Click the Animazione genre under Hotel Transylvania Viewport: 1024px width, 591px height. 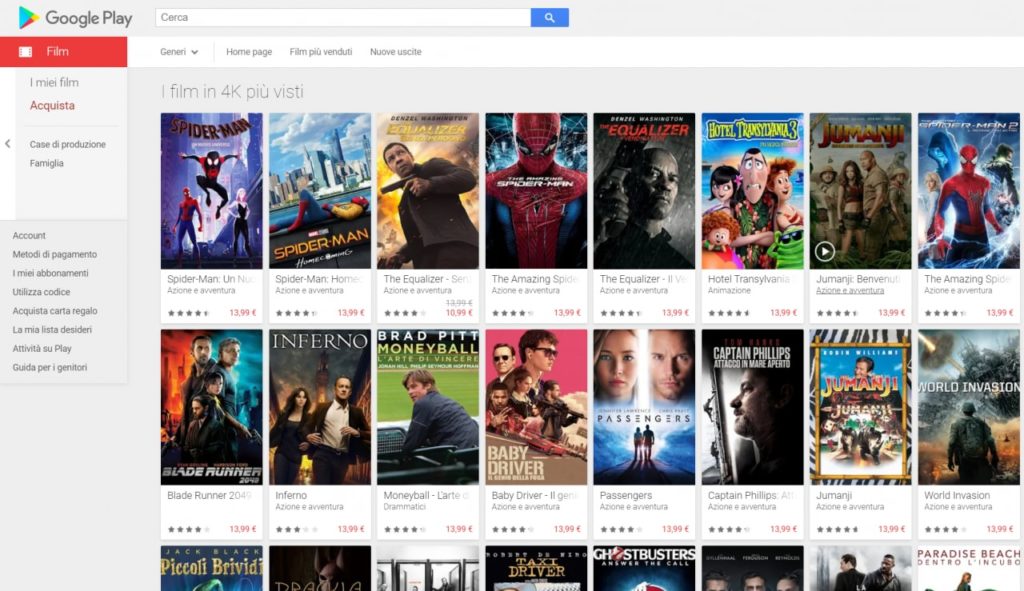(729, 291)
